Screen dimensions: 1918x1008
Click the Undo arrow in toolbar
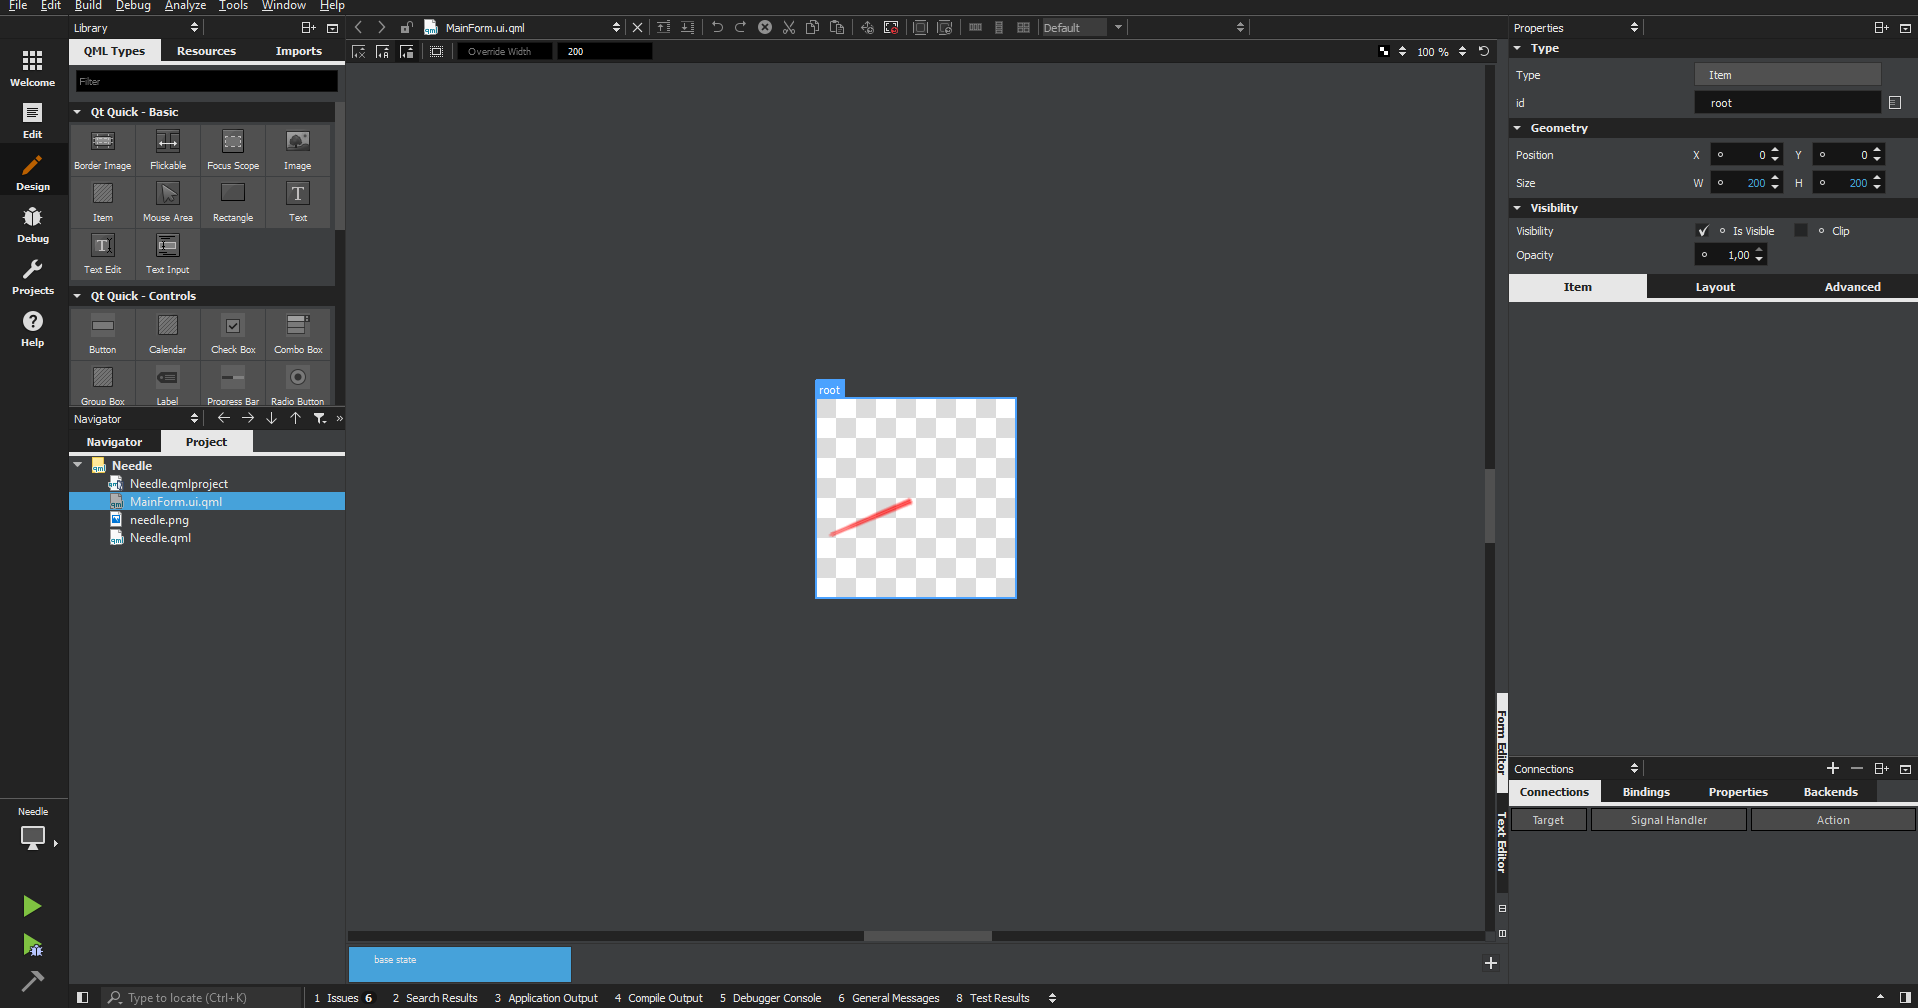717,27
